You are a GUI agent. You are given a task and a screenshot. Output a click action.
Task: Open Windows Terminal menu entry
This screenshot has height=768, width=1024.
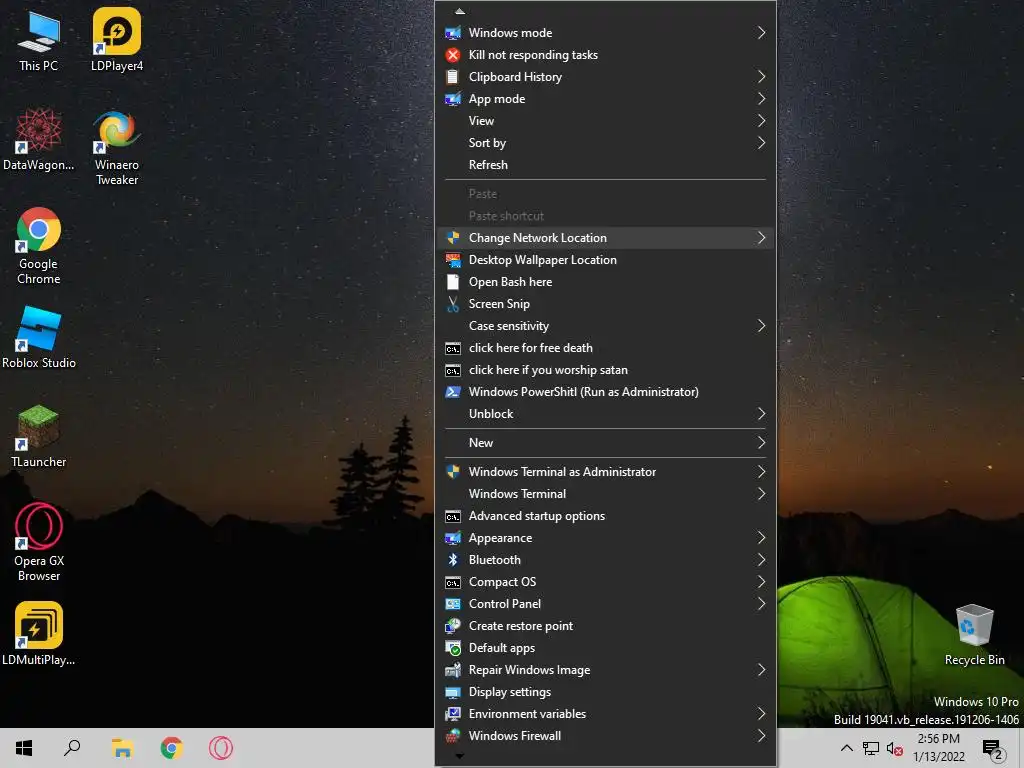(605, 494)
